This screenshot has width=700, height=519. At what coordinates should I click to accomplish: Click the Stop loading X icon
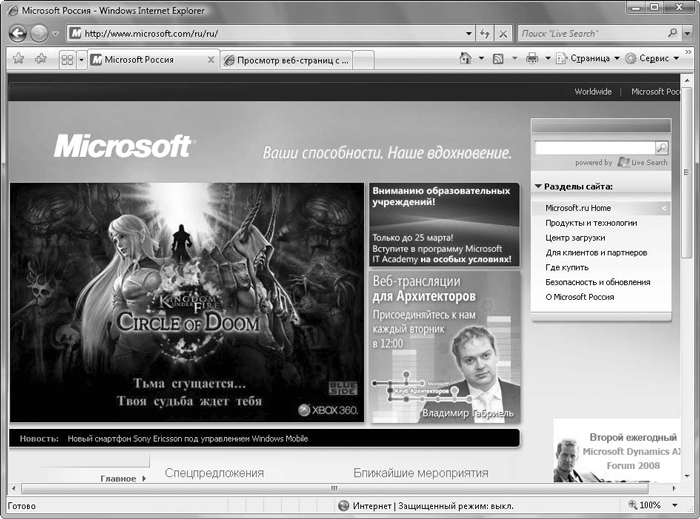point(505,33)
